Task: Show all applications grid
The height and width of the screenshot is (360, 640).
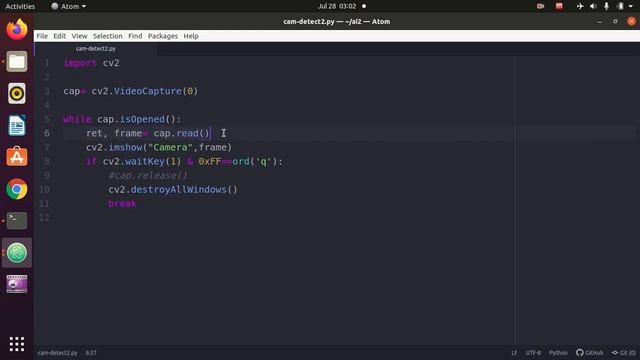Action: [x=17, y=344]
